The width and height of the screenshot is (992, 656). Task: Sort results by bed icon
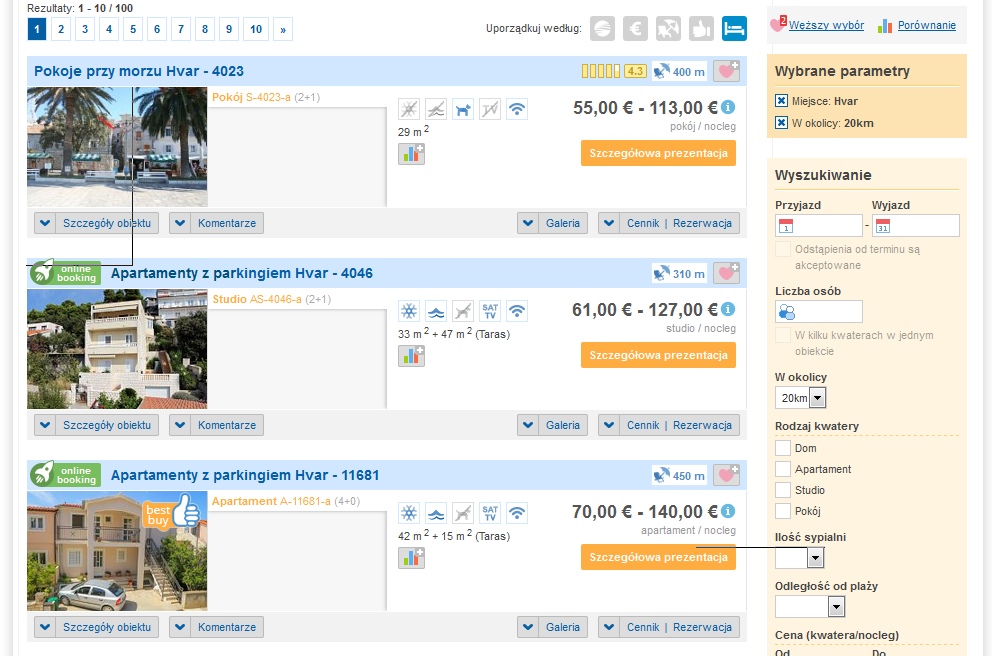click(735, 29)
